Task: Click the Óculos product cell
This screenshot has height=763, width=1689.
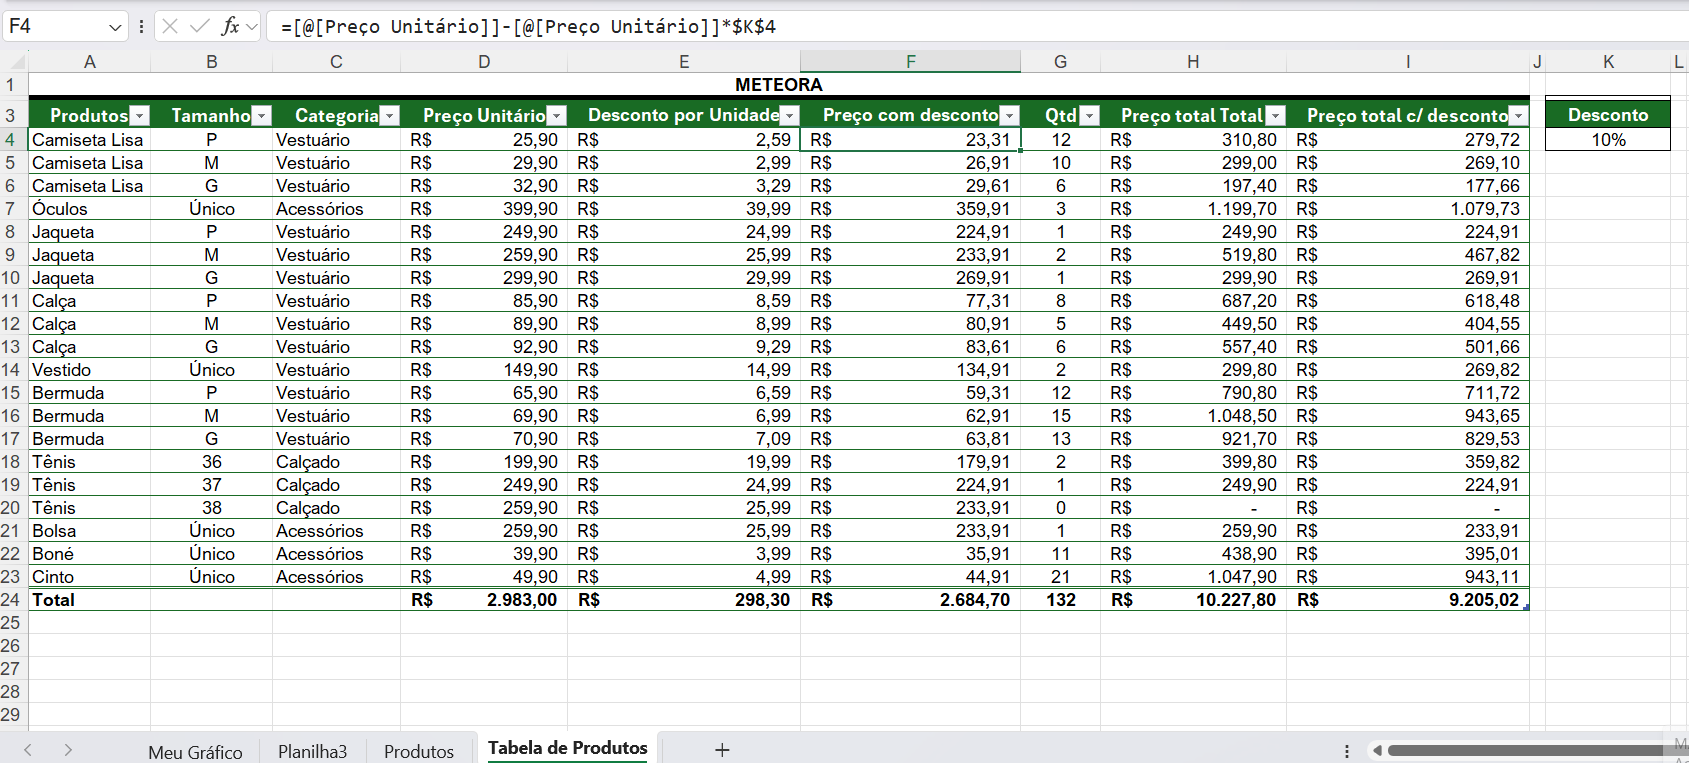Action: pos(90,209)
